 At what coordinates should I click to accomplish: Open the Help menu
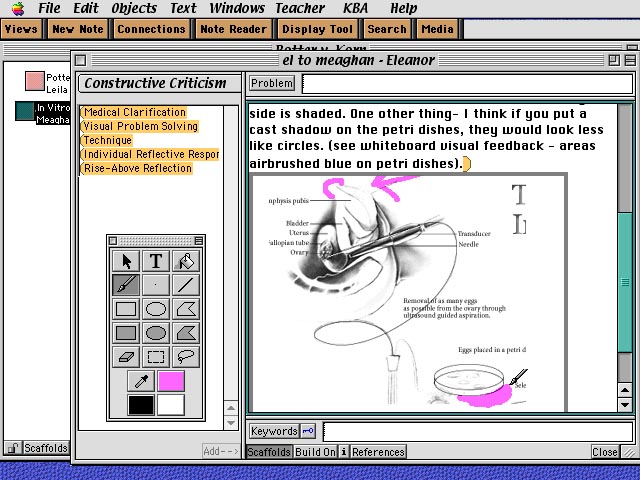point(403,8)
